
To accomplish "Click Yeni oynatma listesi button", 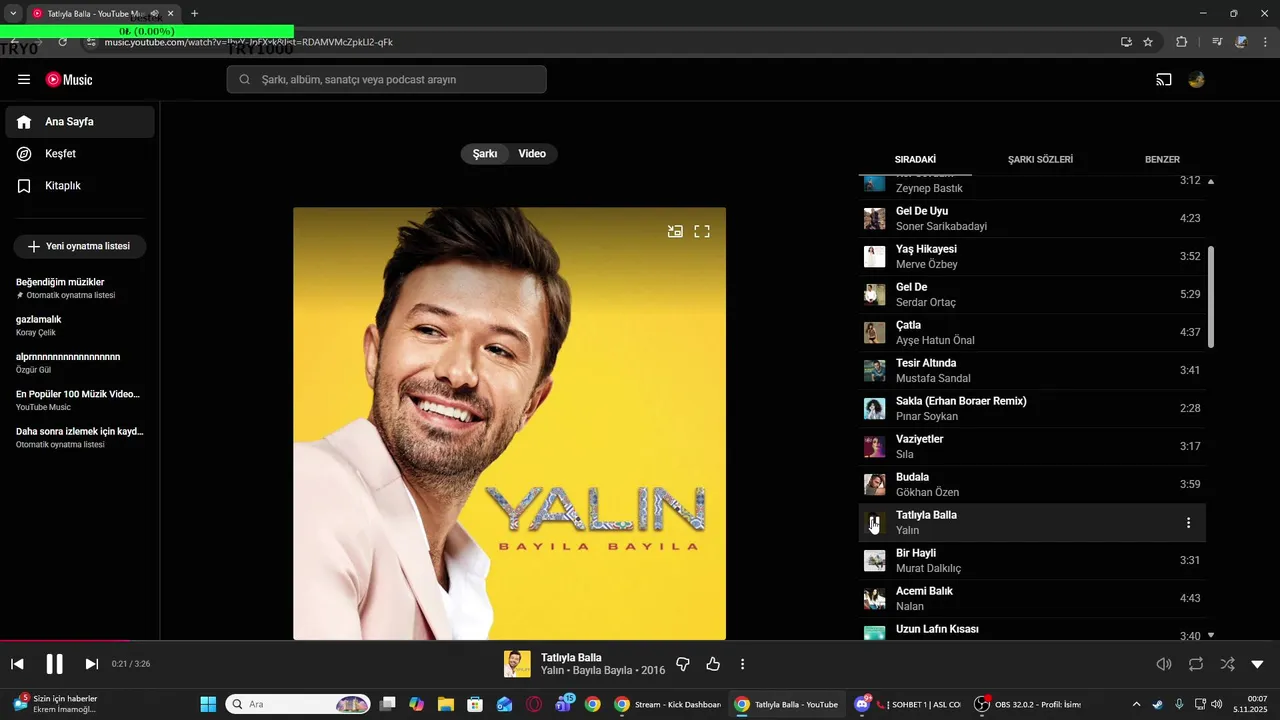I will click(x=80, y=246).
